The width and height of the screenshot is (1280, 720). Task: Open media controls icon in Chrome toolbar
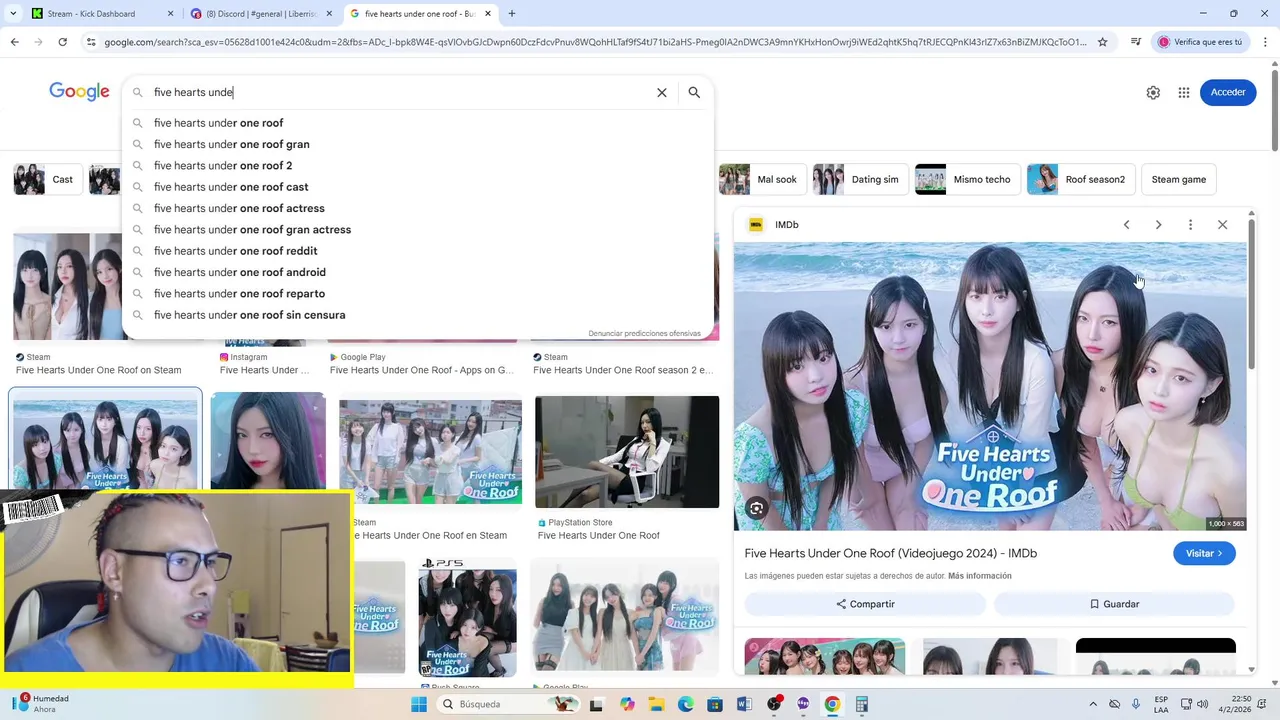(1136, 42)
